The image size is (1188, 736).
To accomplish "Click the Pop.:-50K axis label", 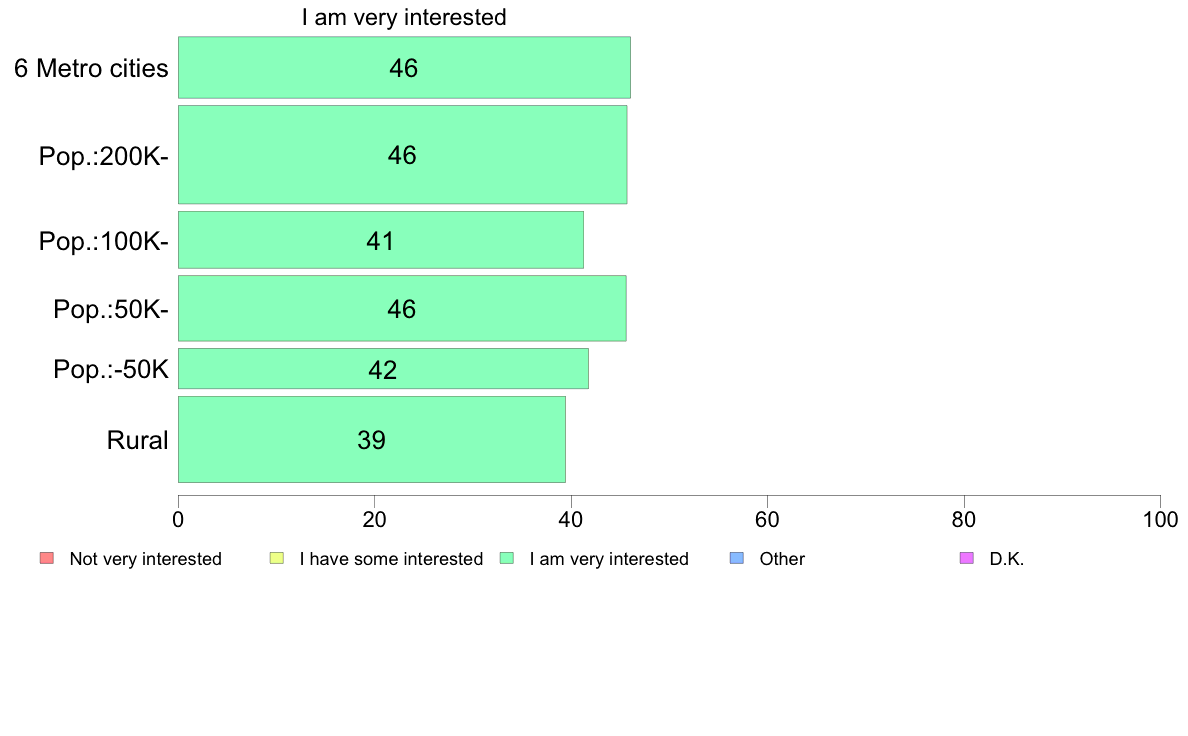I will (111, 370).
